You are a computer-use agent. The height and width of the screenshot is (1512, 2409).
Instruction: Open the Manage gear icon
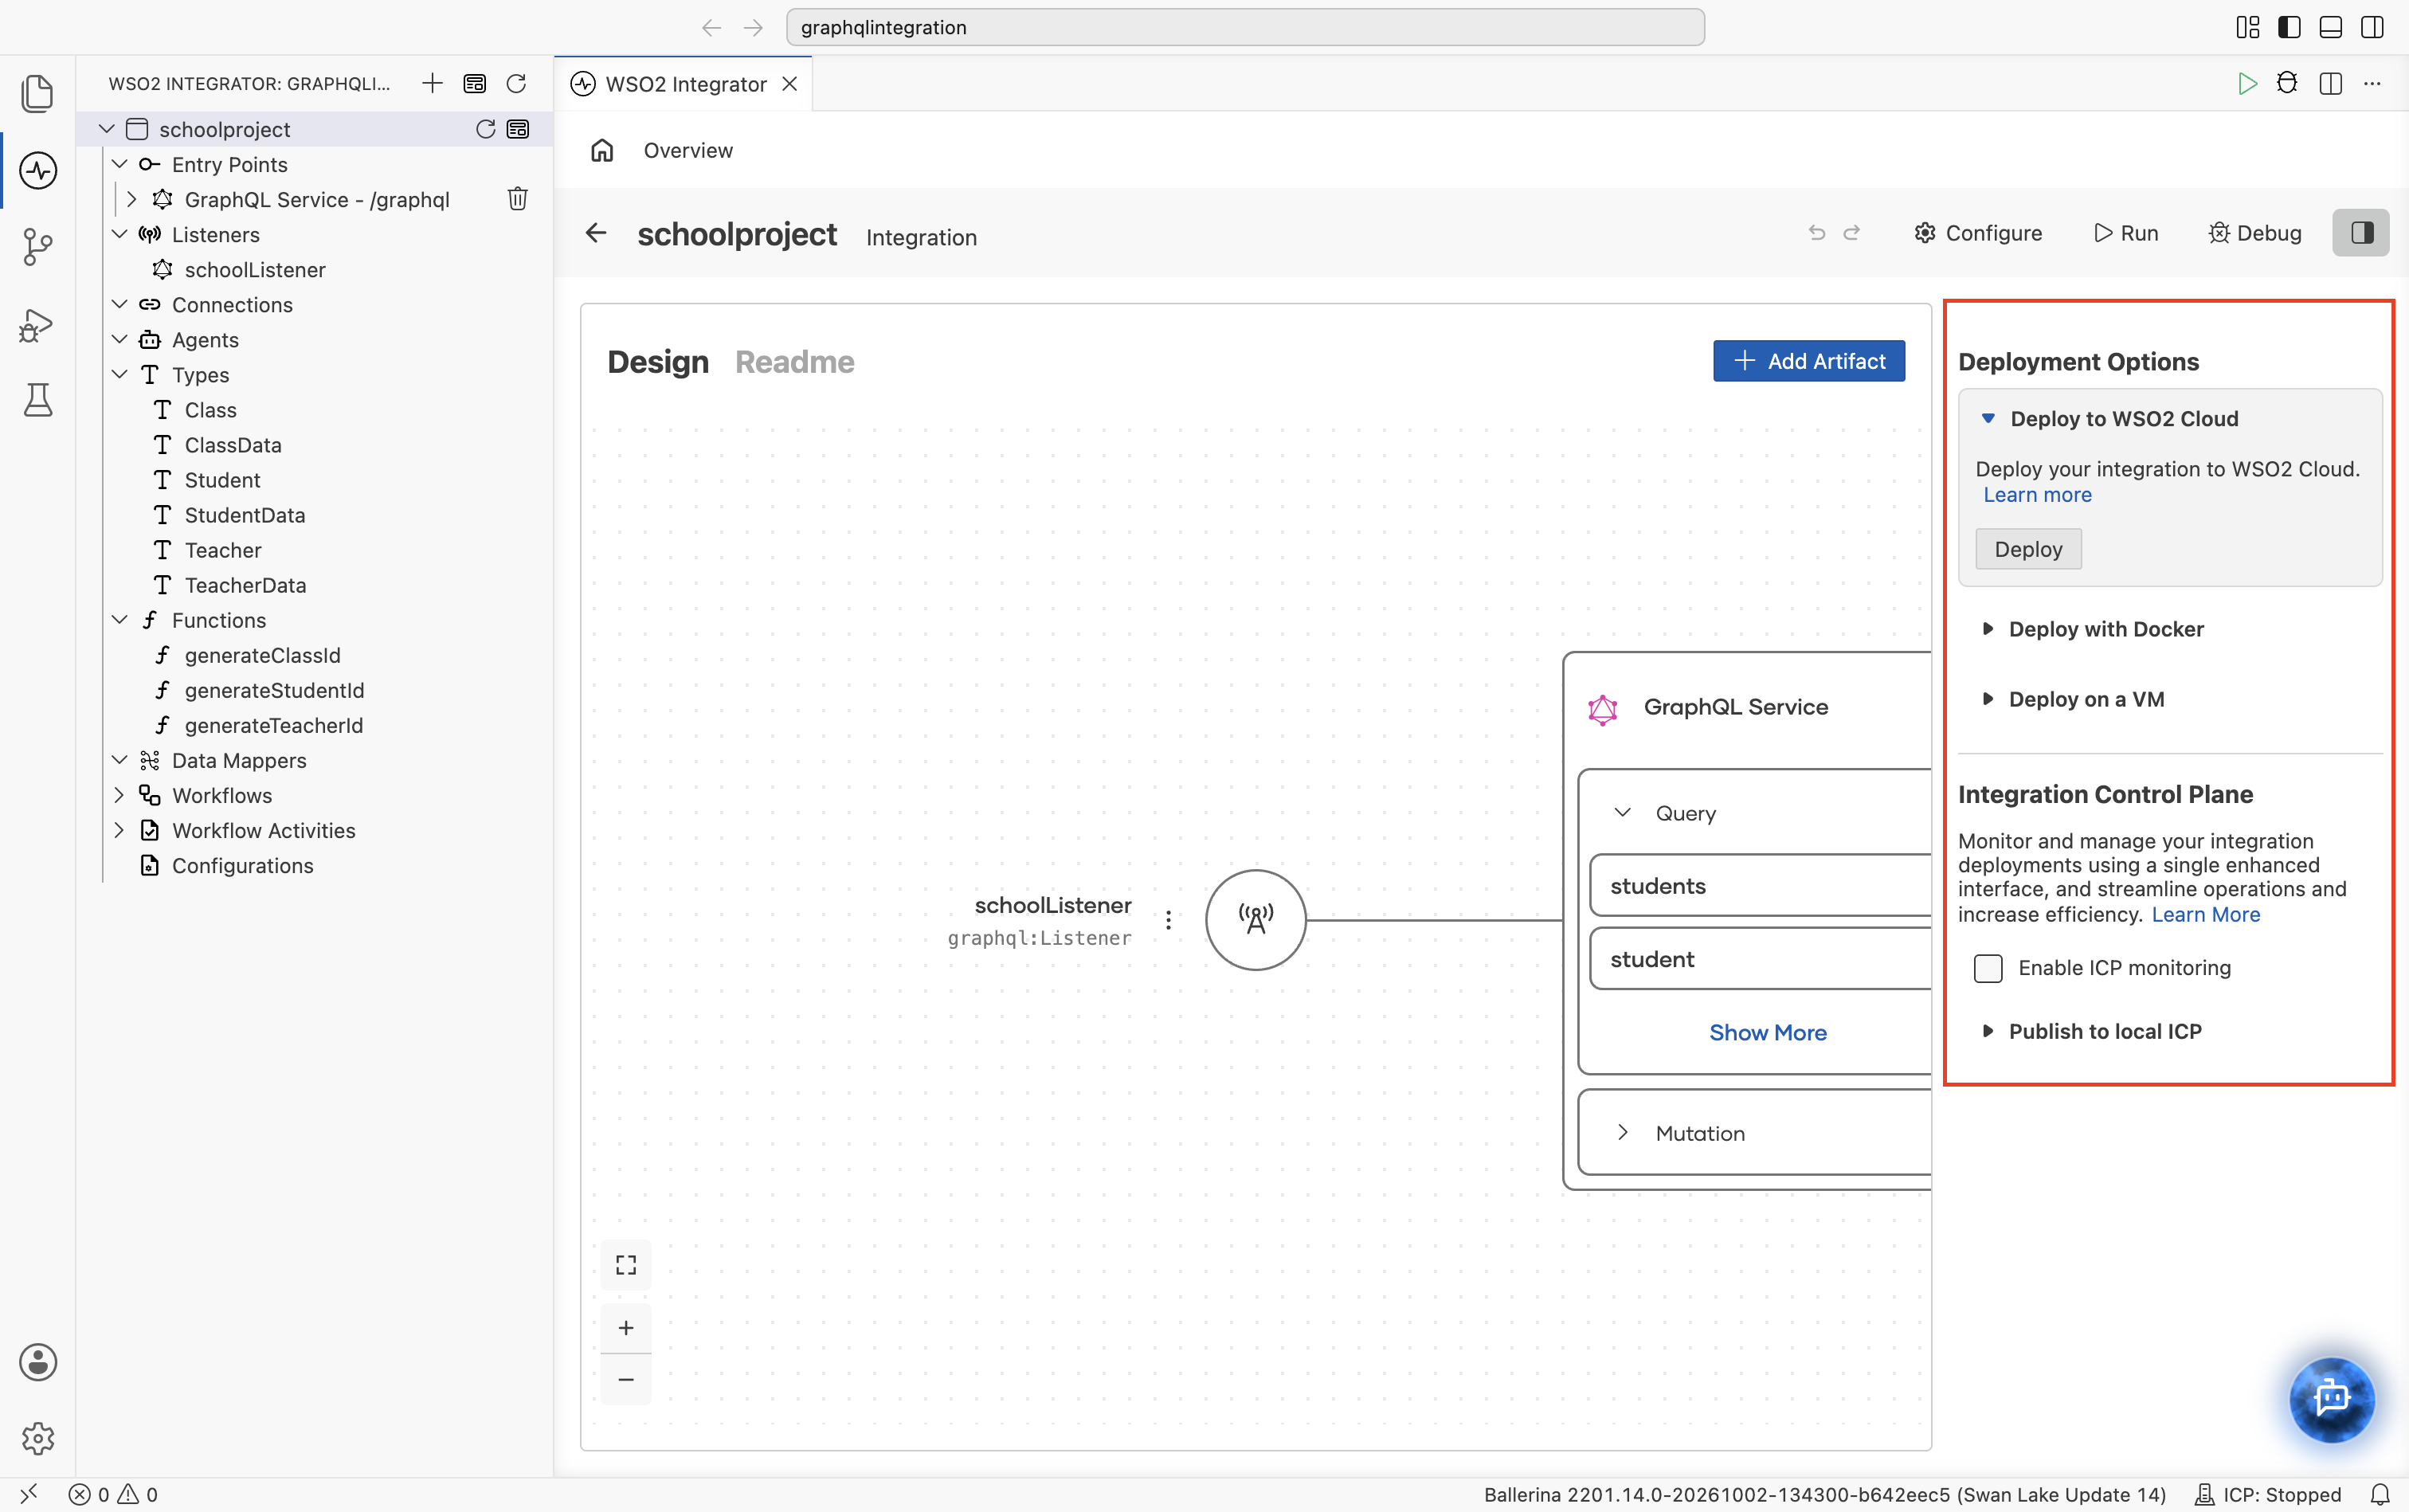(38, 1439)
